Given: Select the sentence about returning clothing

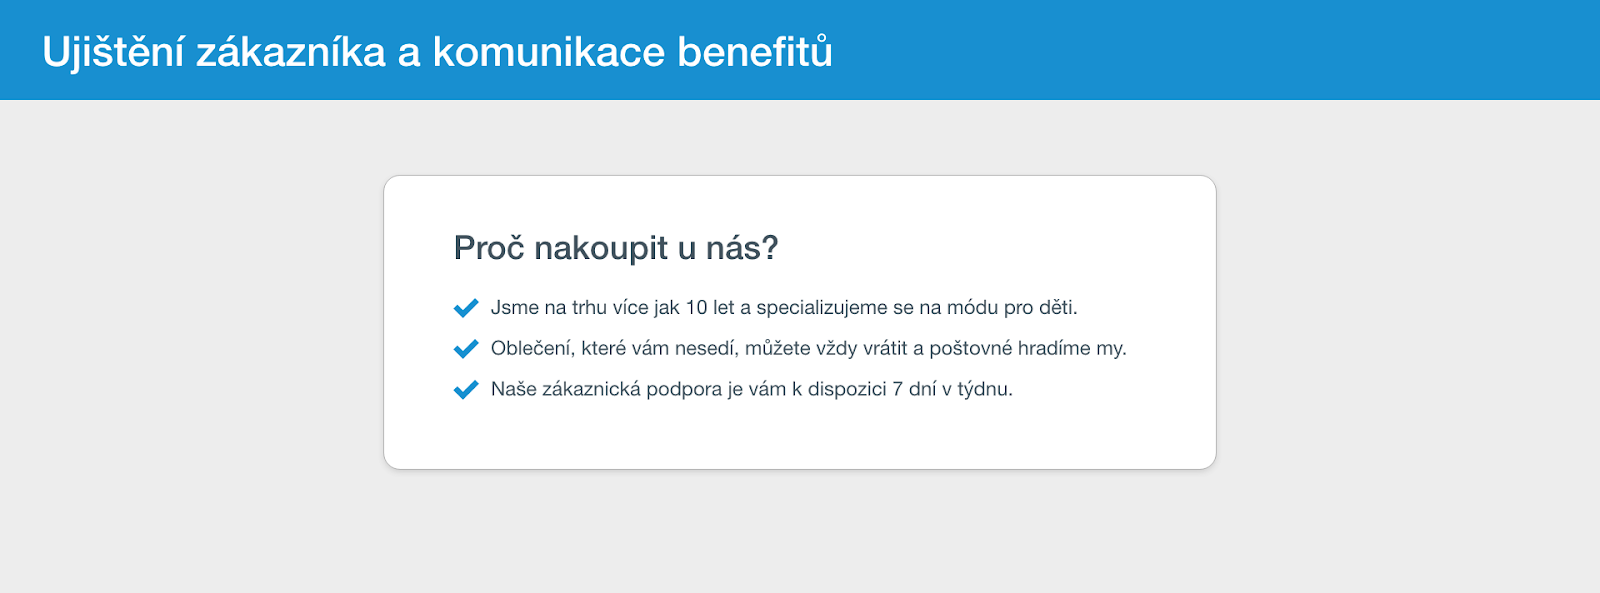Looking at the screenshot, I should coord(808,349).
